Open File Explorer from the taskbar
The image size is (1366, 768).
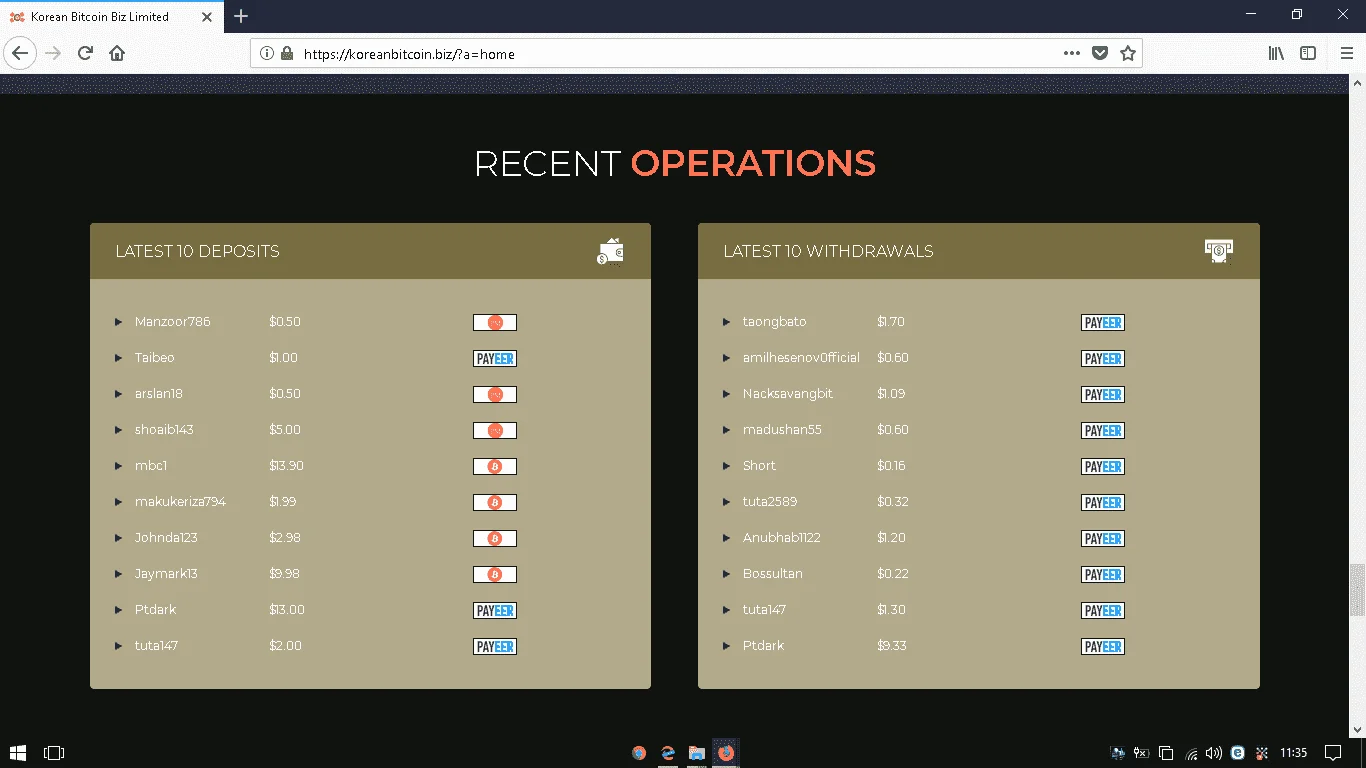[697, 753]
